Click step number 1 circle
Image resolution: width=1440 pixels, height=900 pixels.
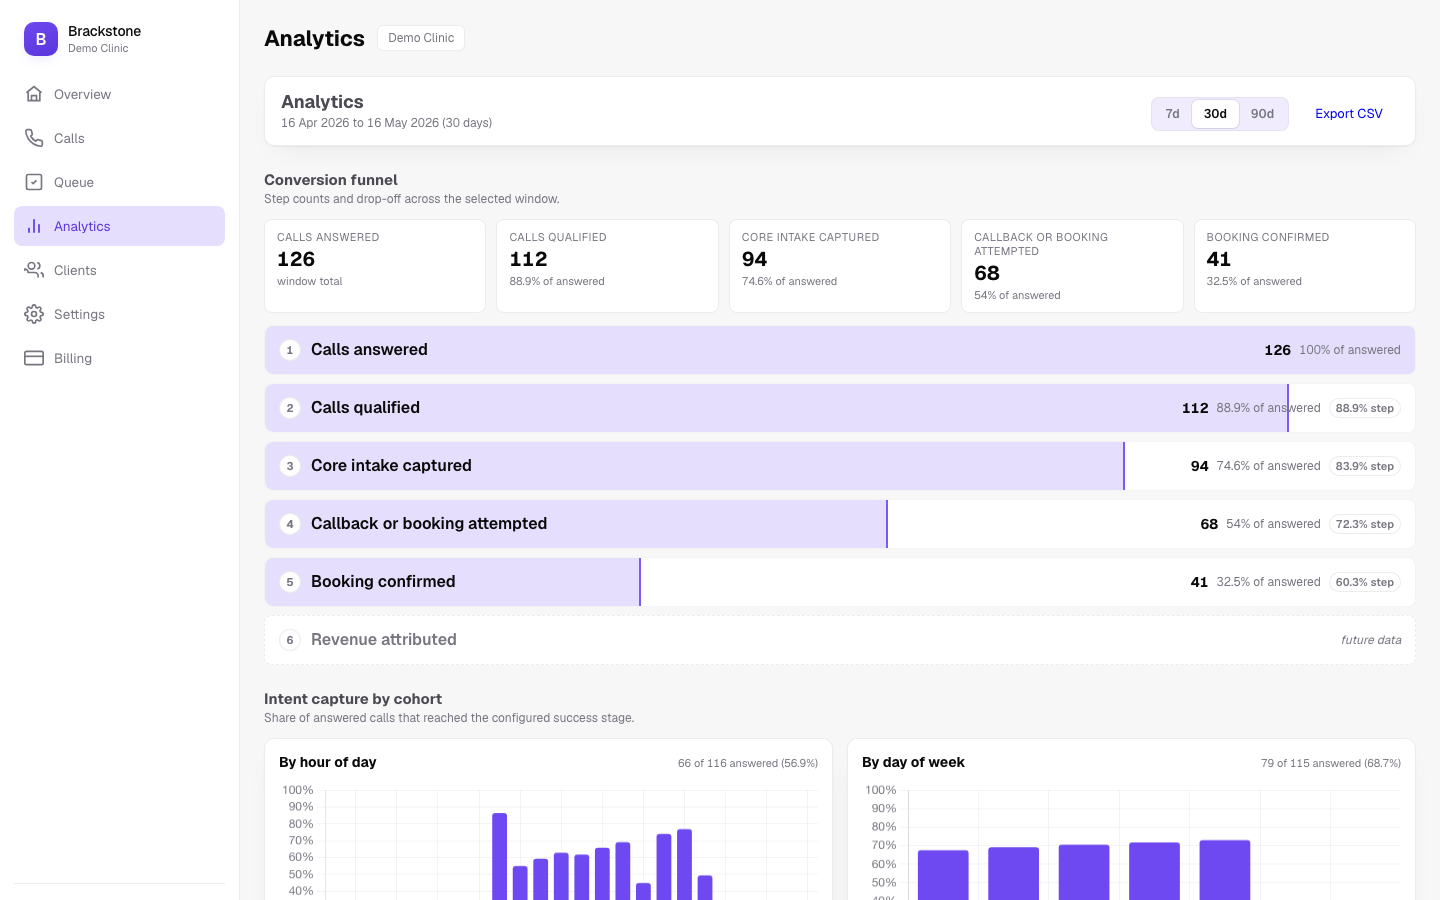tap(290, 350)
